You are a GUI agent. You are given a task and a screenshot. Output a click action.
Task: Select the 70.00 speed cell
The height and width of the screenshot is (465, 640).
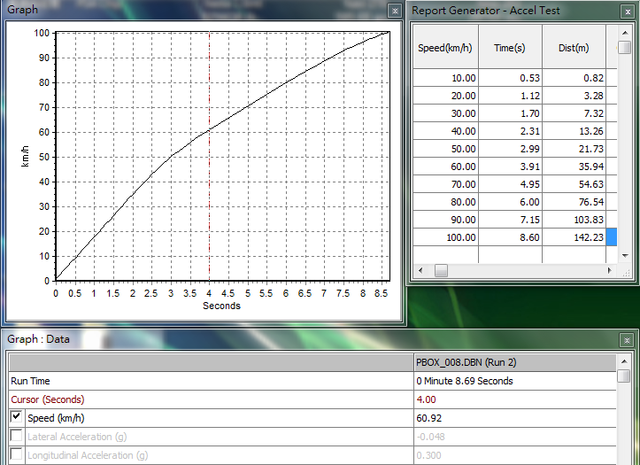point(445,184)
